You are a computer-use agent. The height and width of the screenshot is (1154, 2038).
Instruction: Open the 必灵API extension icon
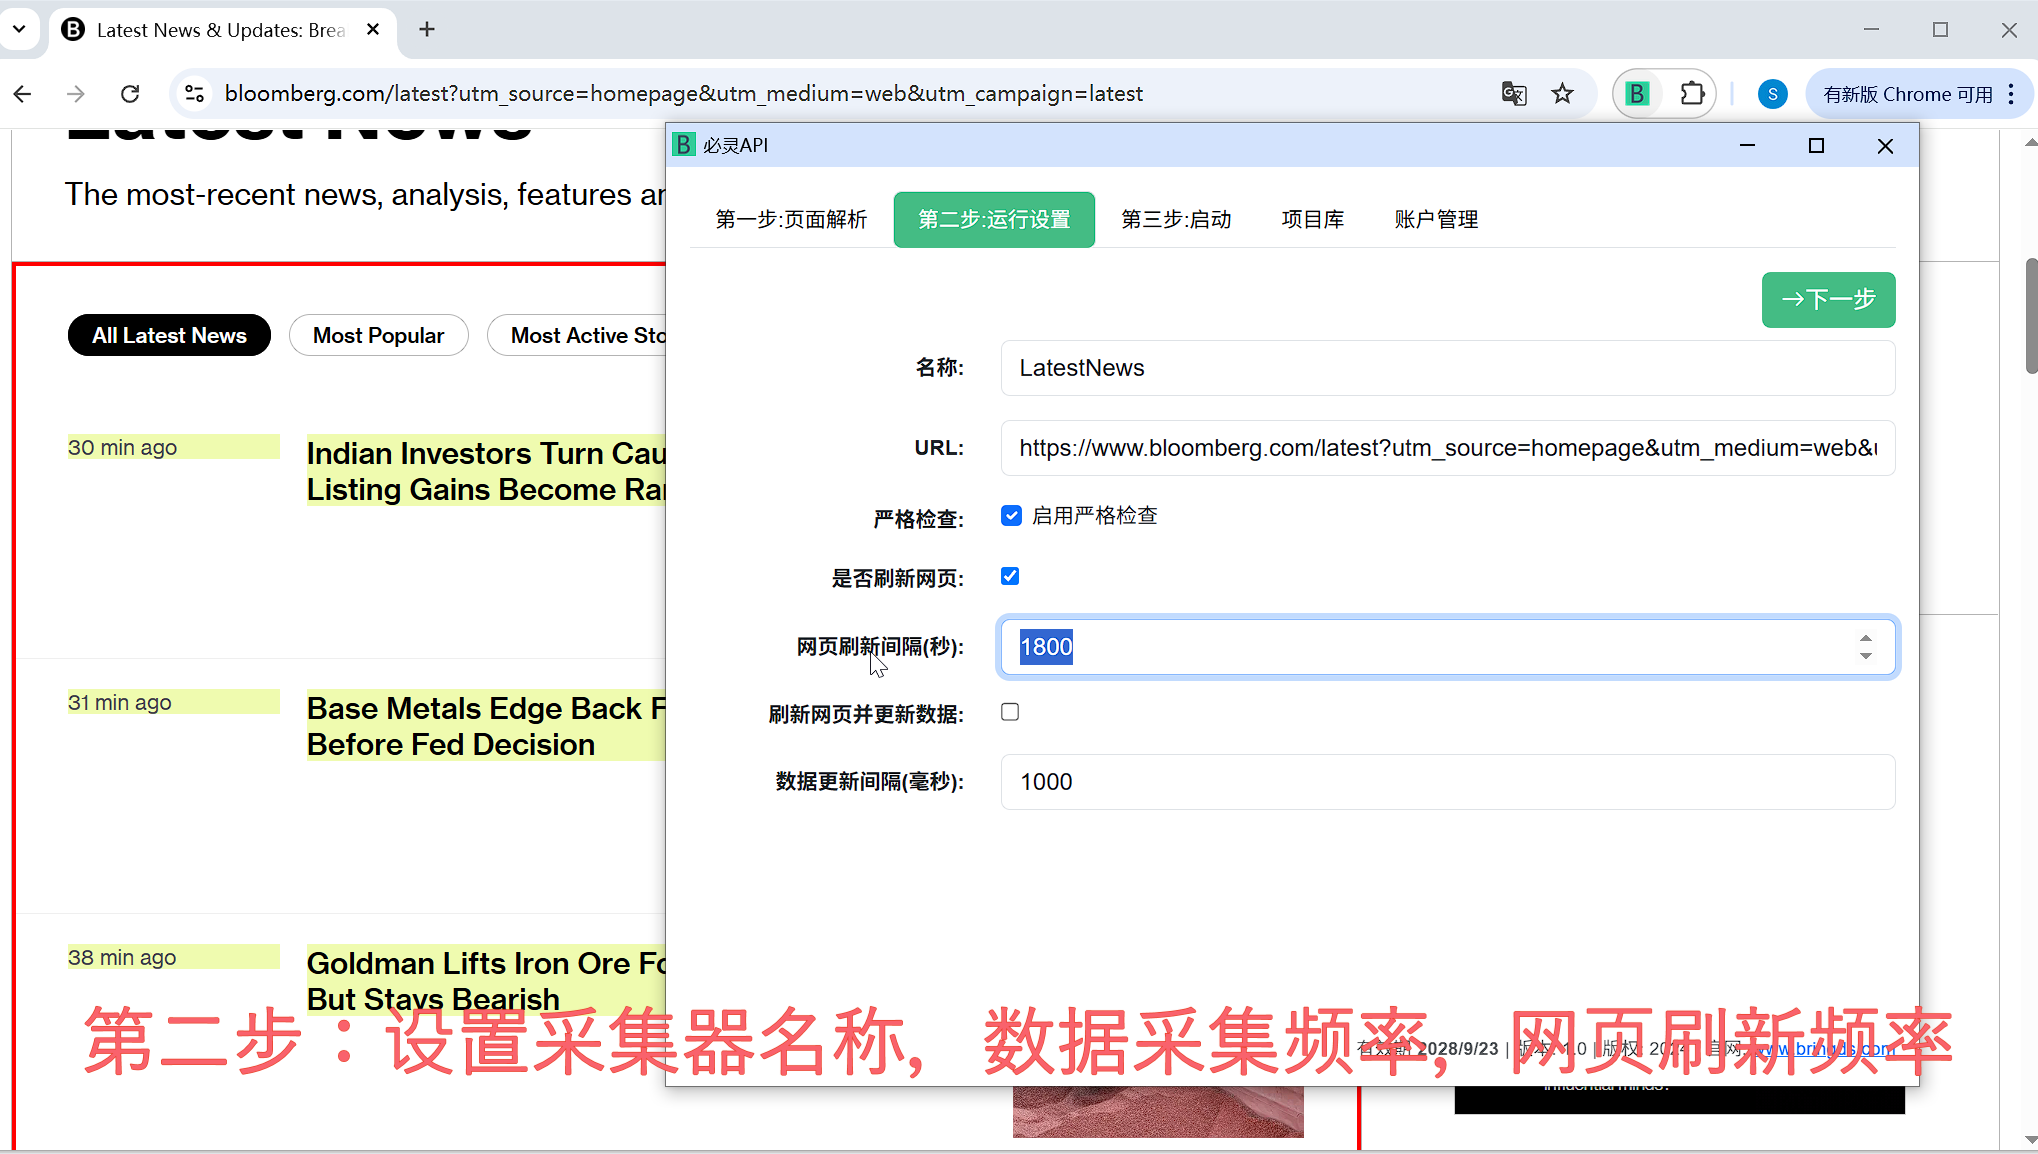1637,94
